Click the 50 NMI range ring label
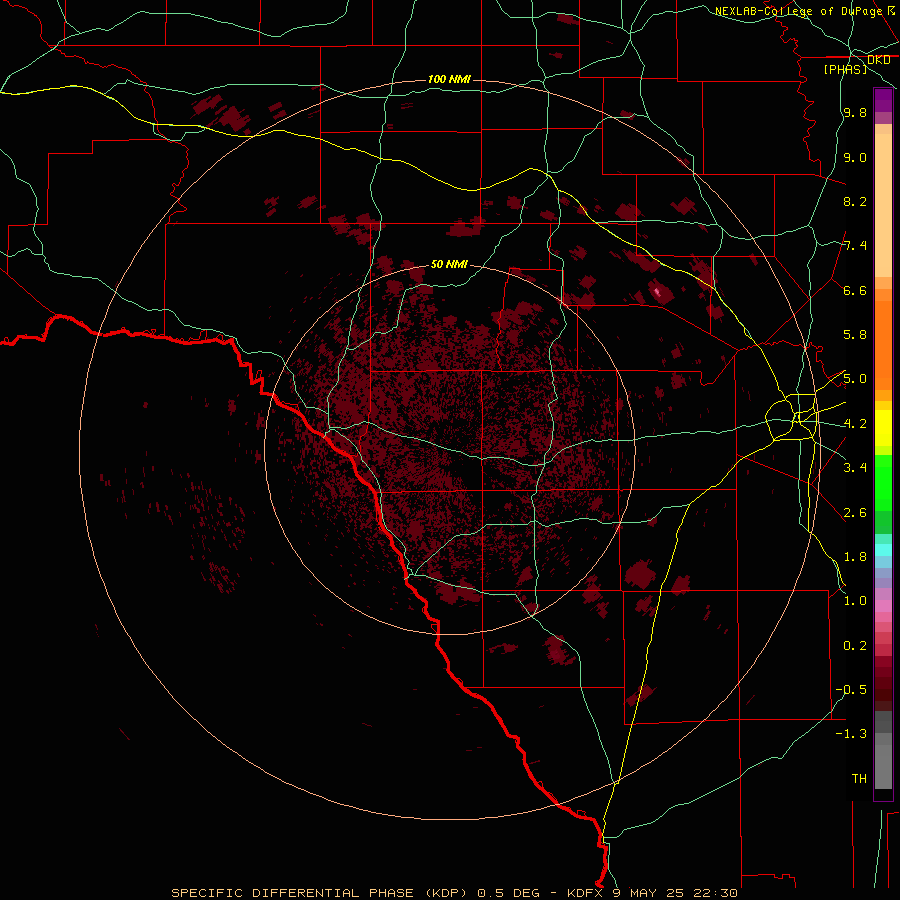Screen dimensions: 900x900 pos(449,264)
